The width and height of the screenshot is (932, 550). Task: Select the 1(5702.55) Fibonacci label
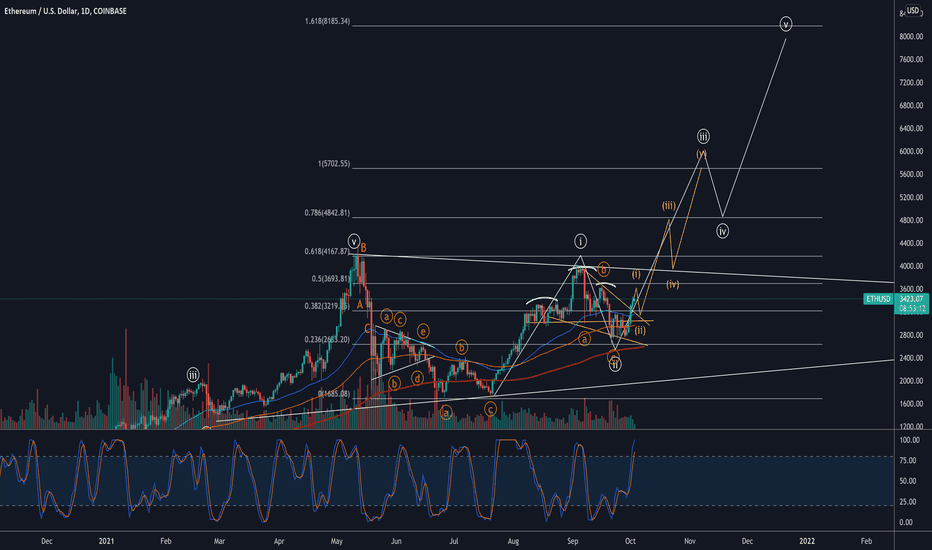pyautogui.click(x=334, y=164)
